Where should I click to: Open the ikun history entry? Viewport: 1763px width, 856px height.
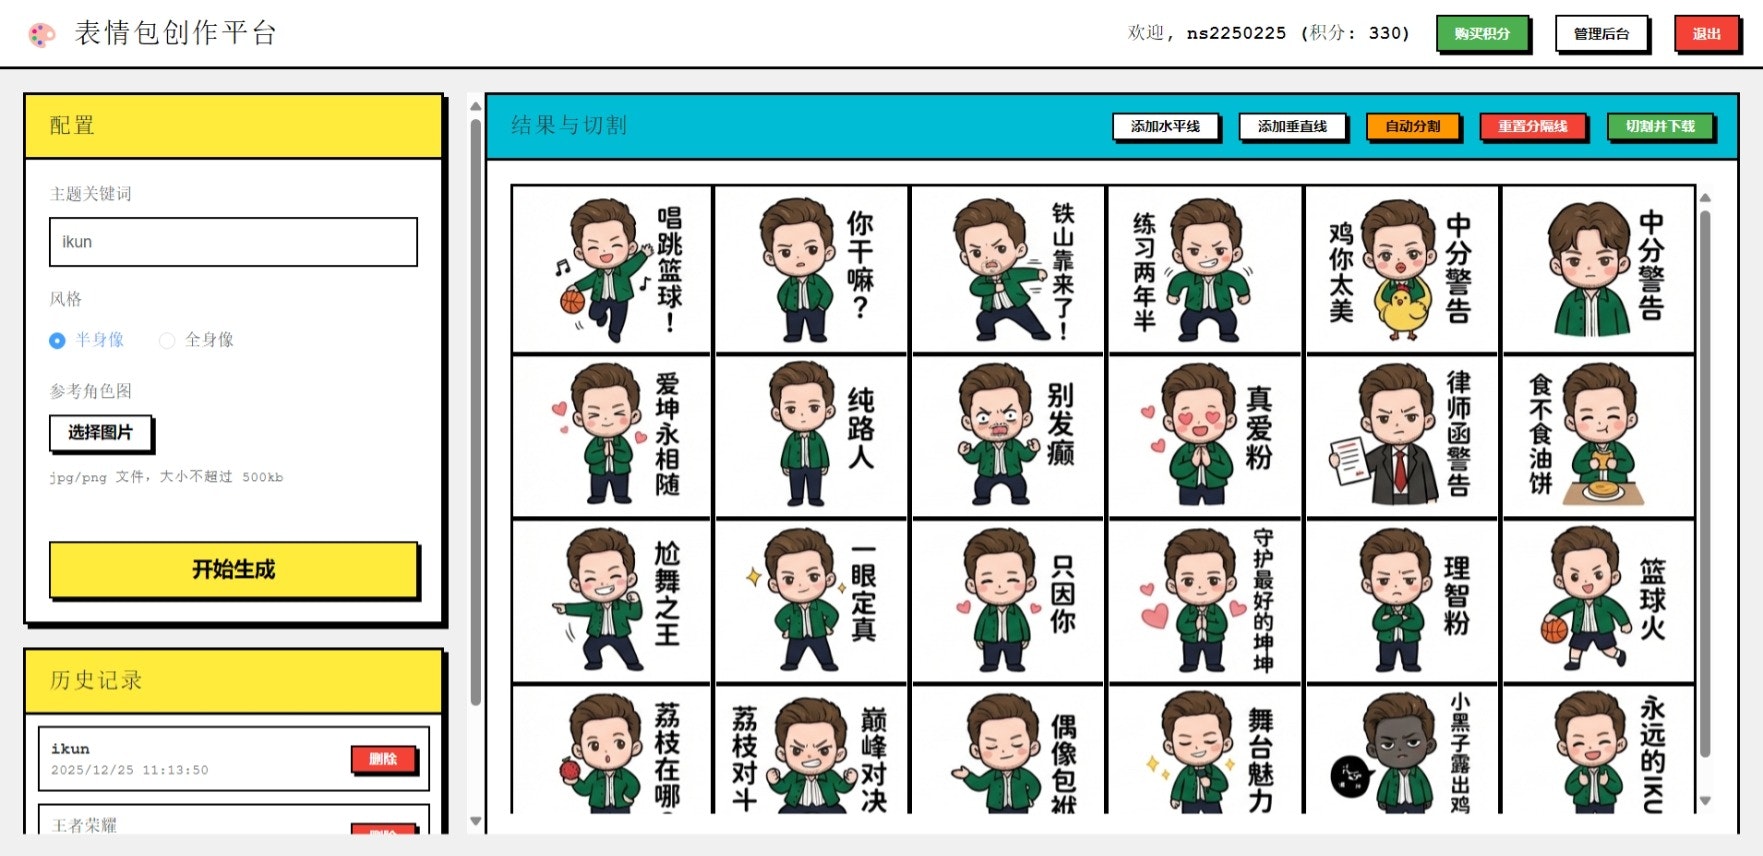233,759
